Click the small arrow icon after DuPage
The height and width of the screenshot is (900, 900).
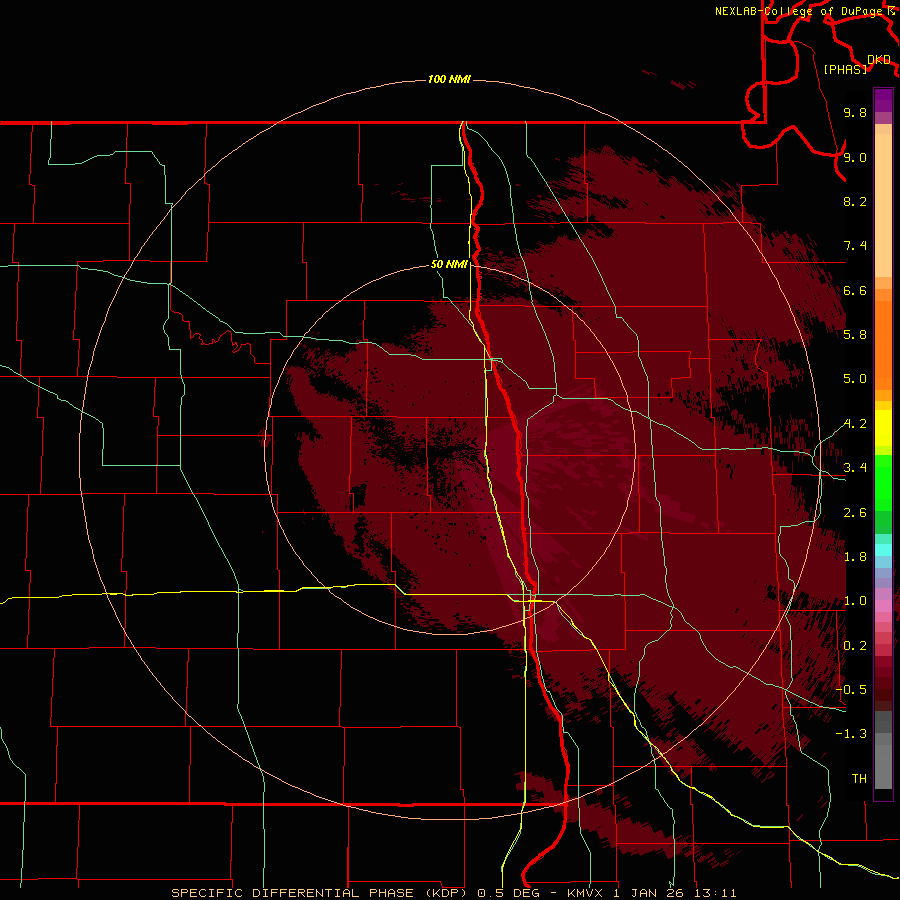891,10
